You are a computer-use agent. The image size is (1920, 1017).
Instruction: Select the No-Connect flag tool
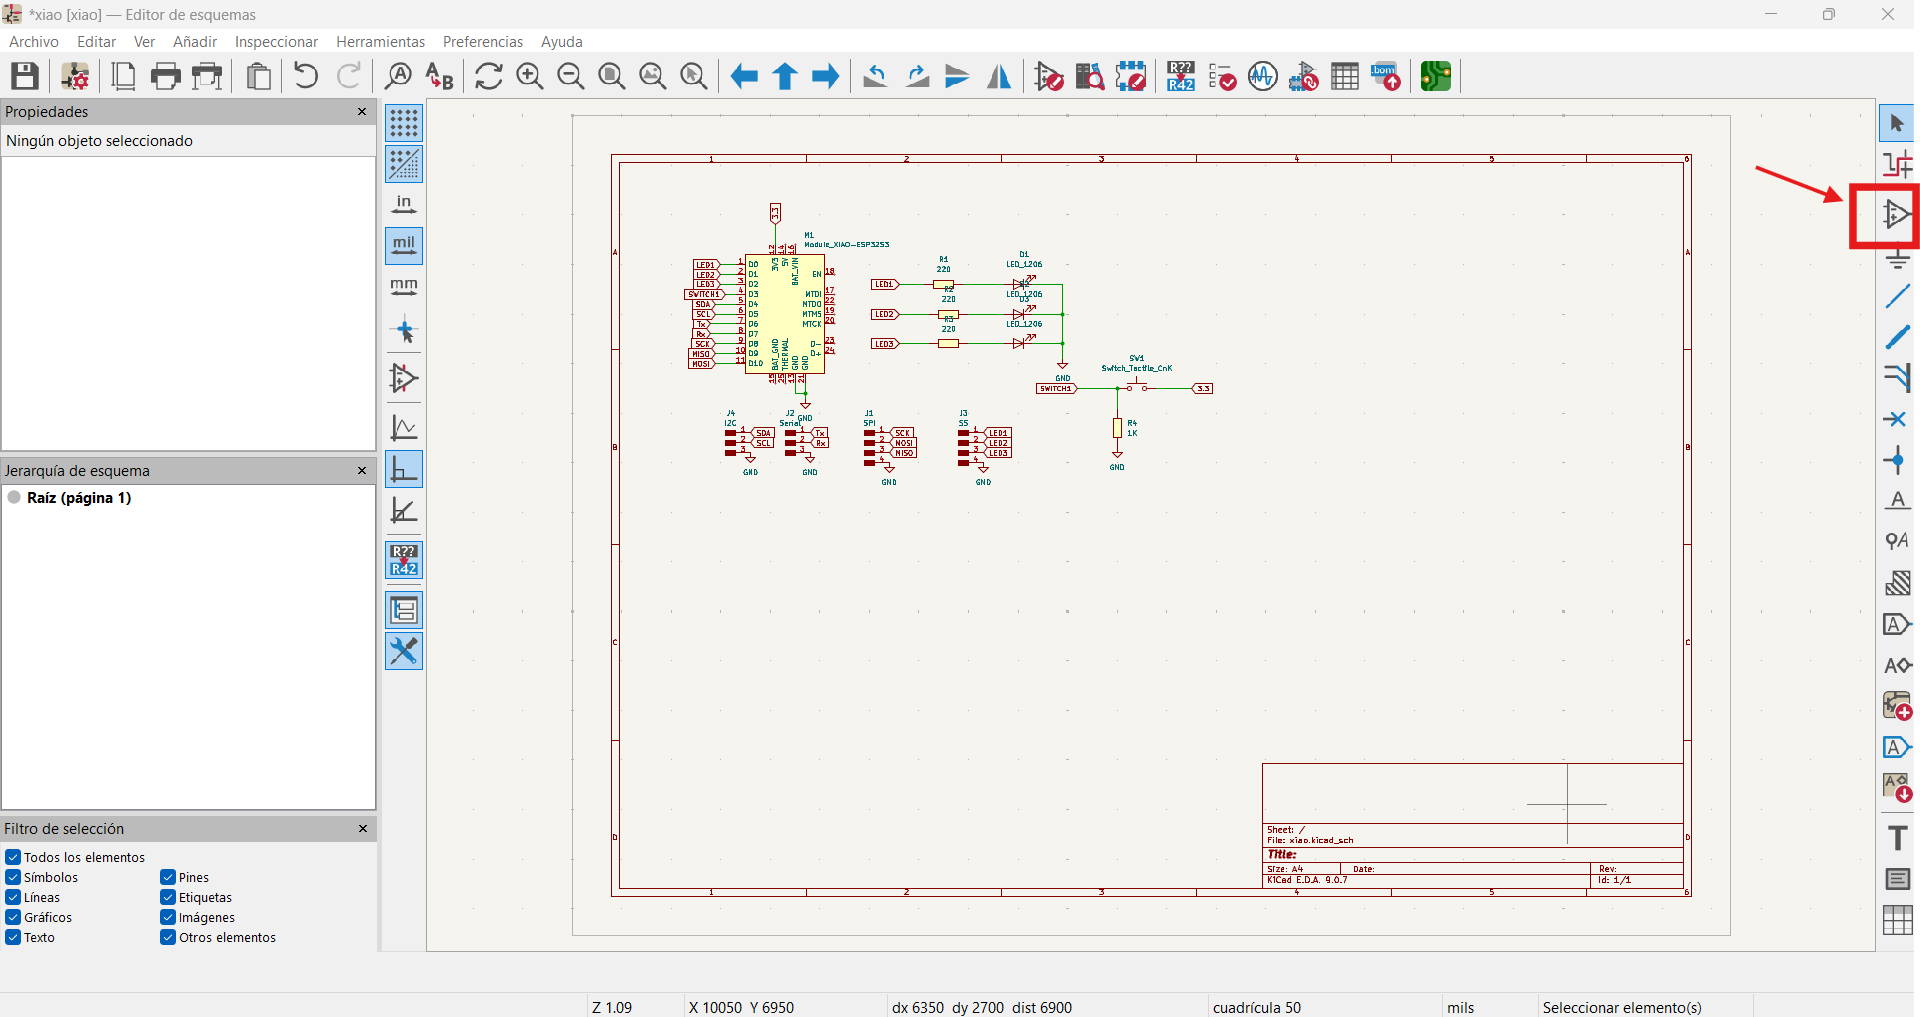pos(1897,419)
